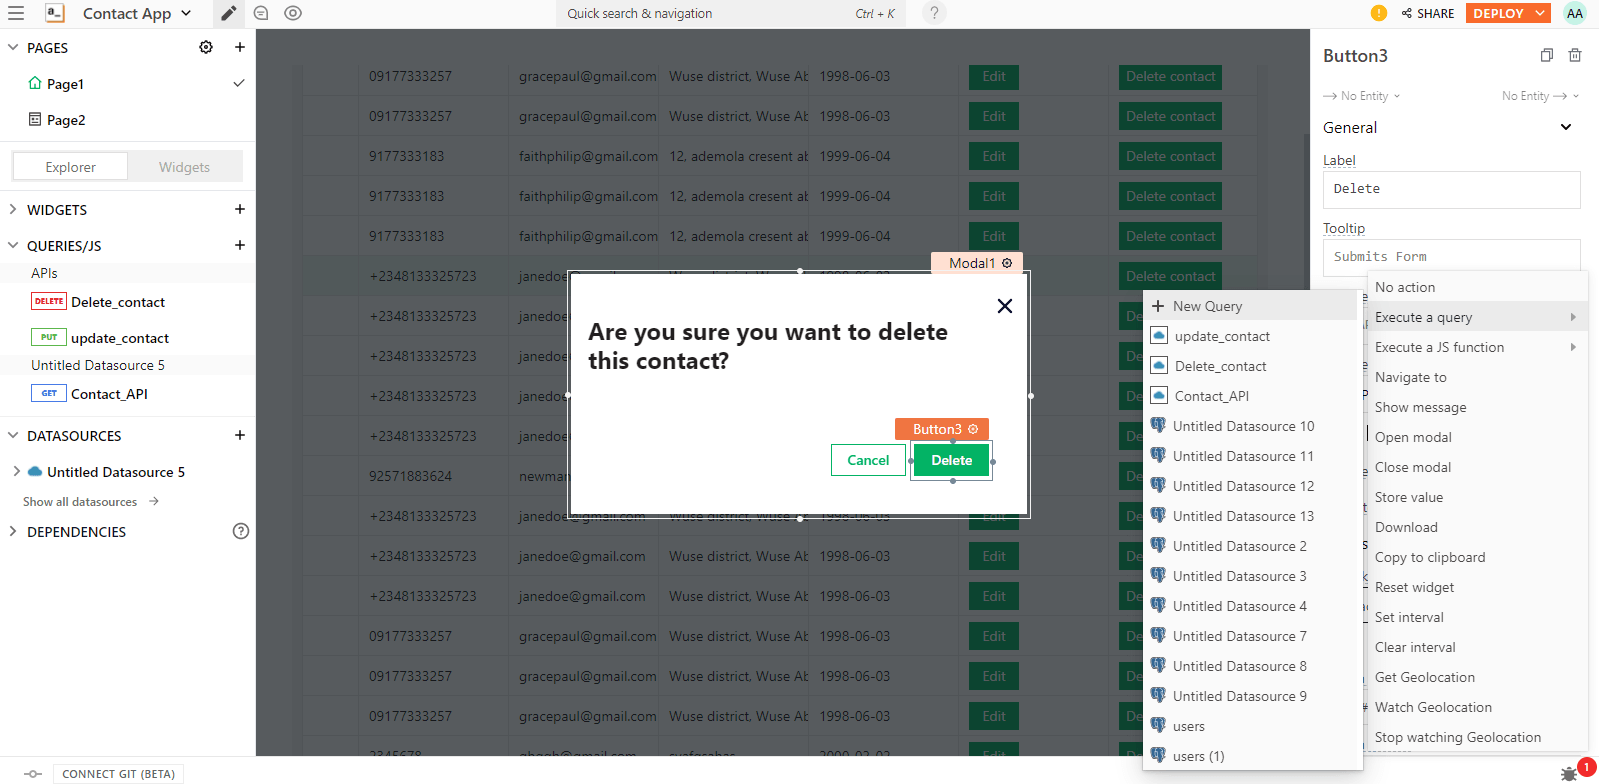The width and height of the screenshot is (1599, 784).
Task: Choose Show message from the action menu
Action: coord(1420,407)
